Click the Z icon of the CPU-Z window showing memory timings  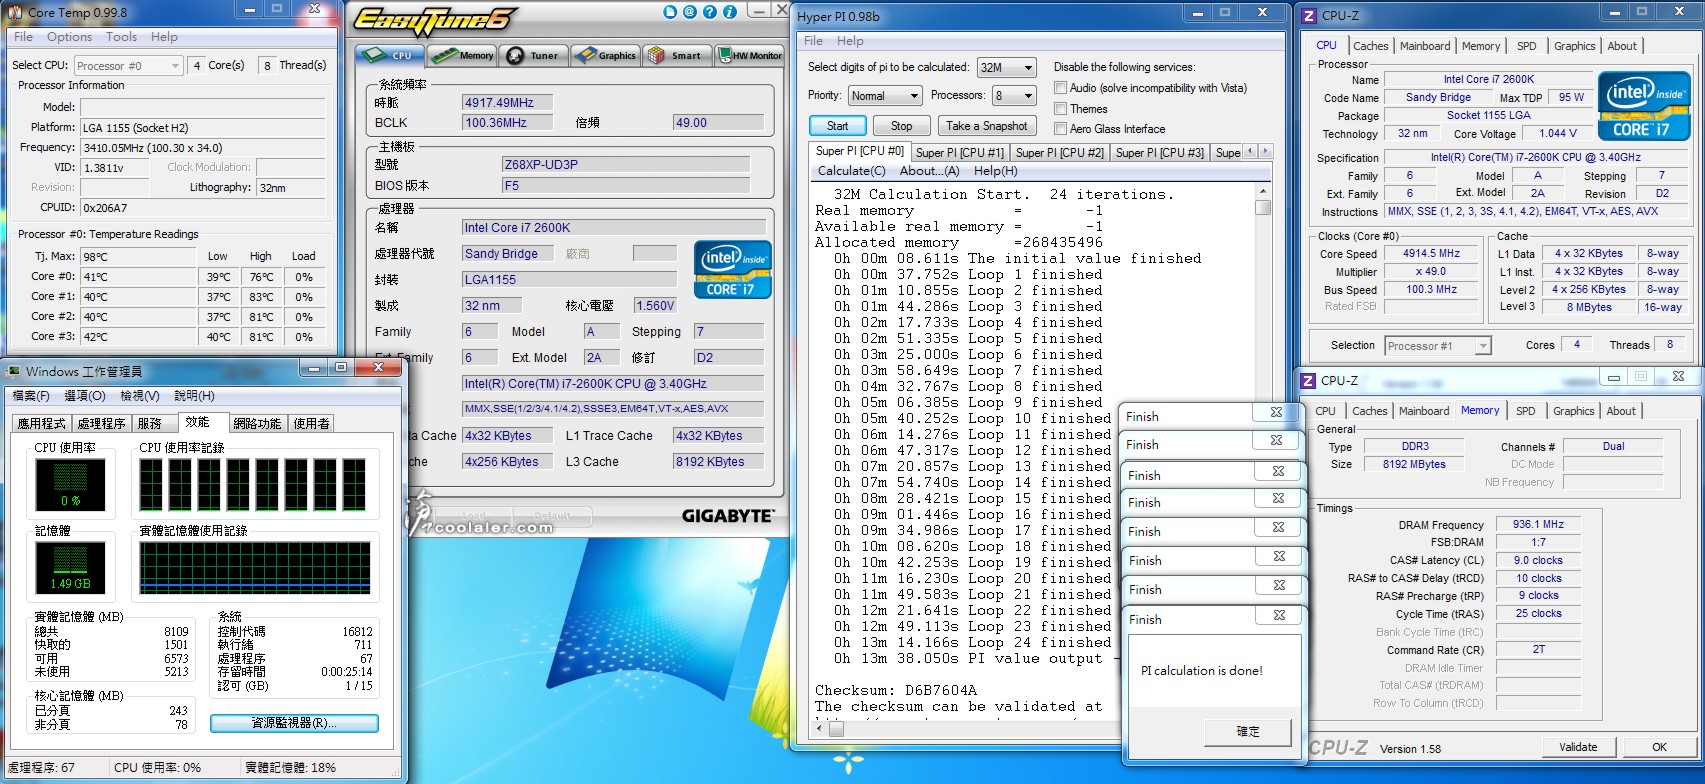tap(1308, 380)
